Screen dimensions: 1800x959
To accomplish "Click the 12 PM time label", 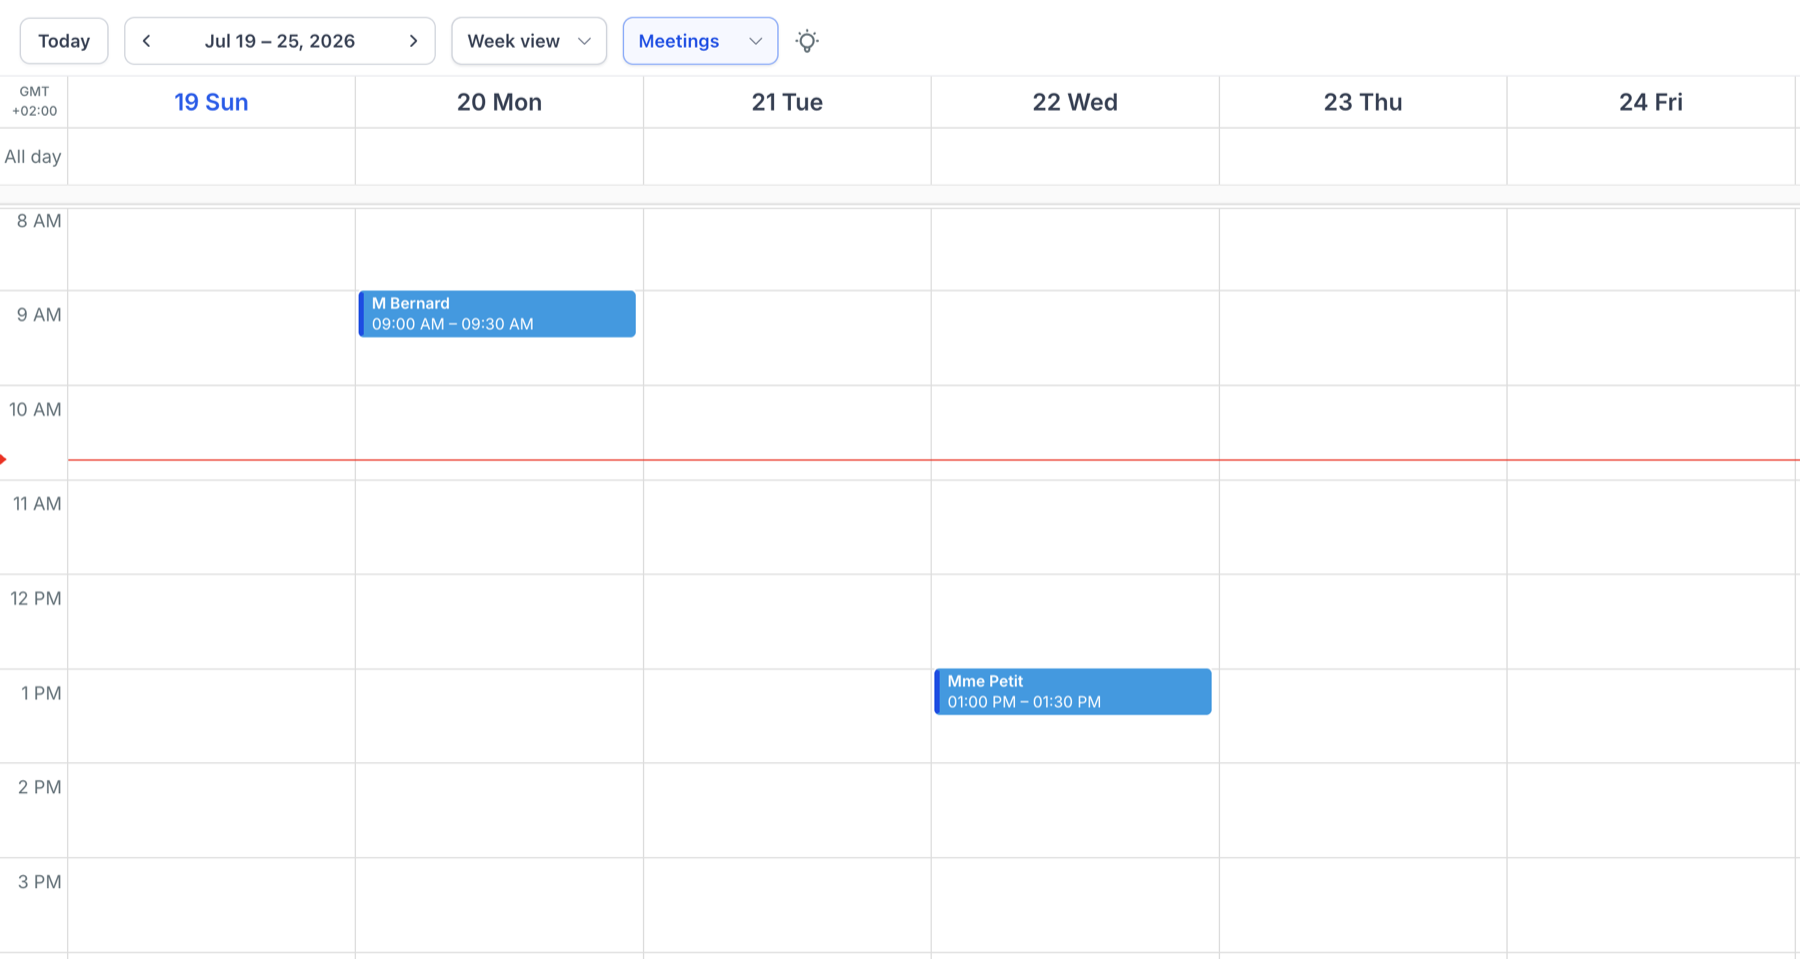I will [x=36, y=599].
